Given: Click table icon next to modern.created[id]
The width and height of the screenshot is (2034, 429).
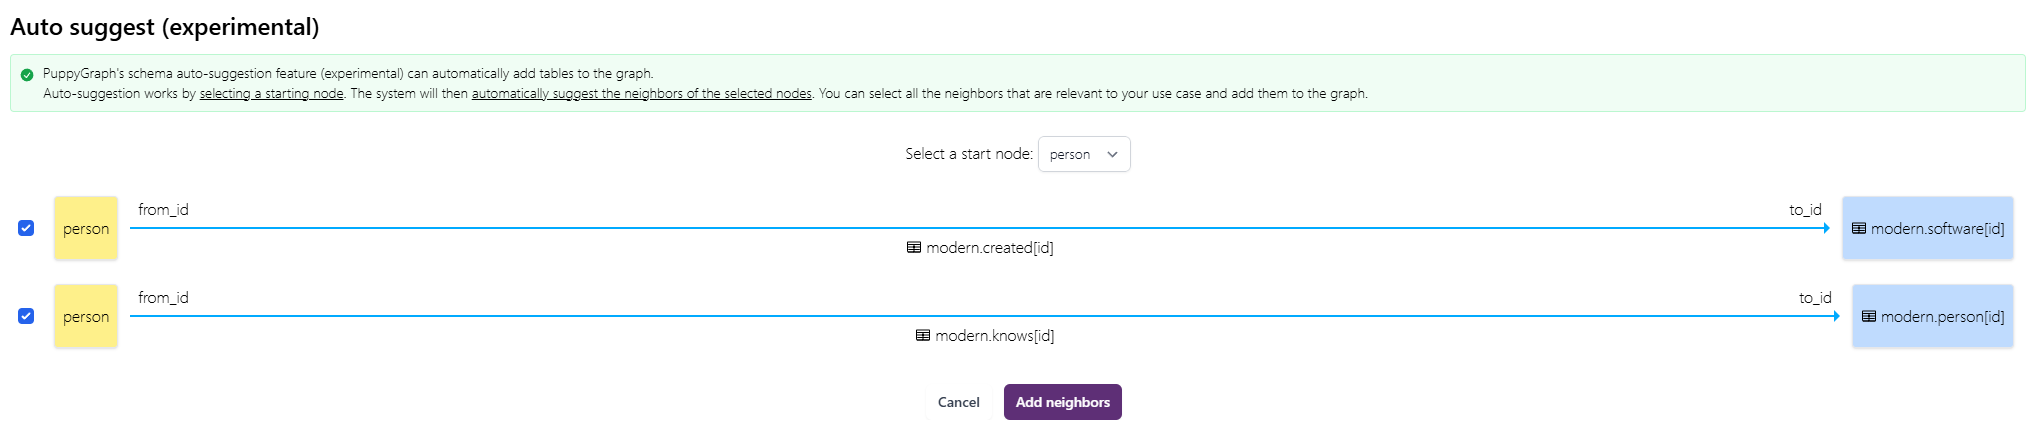Looking at the screenshot, I should (914, 247).
